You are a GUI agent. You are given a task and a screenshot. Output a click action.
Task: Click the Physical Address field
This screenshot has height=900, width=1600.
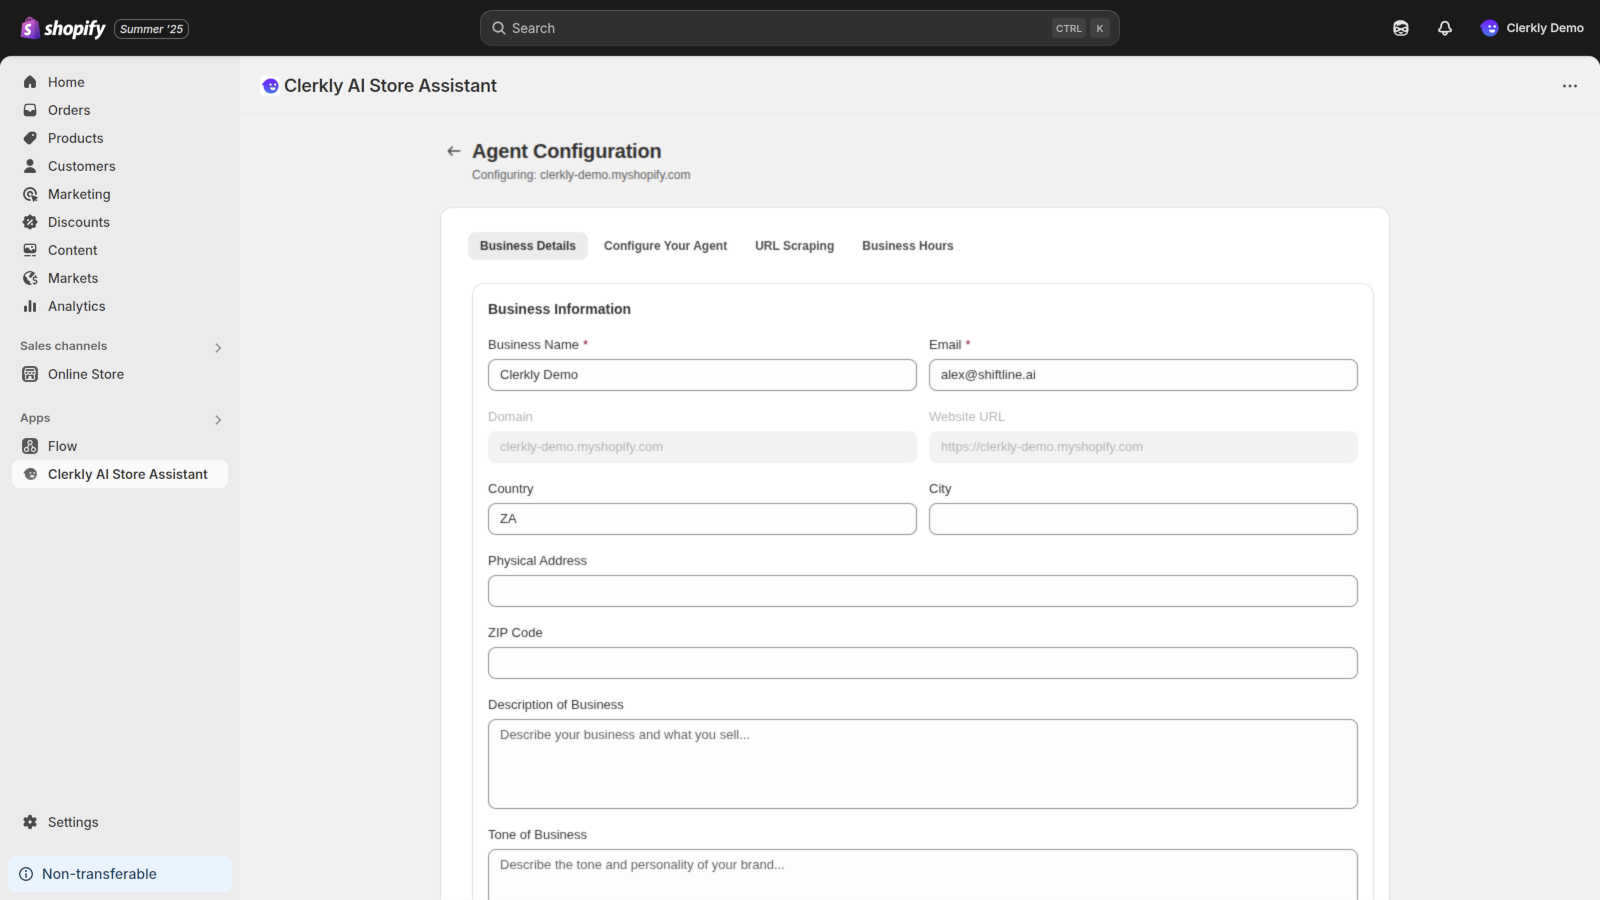click(x=923, y=591)
